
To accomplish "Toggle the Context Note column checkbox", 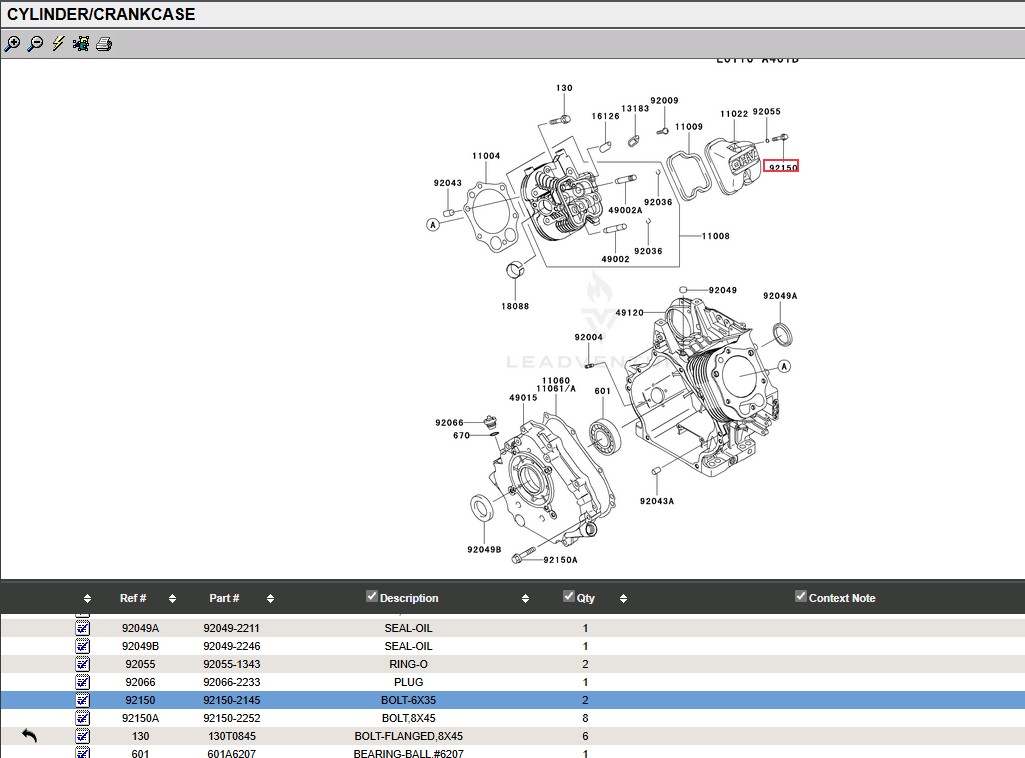I will [x=800, y=597].
